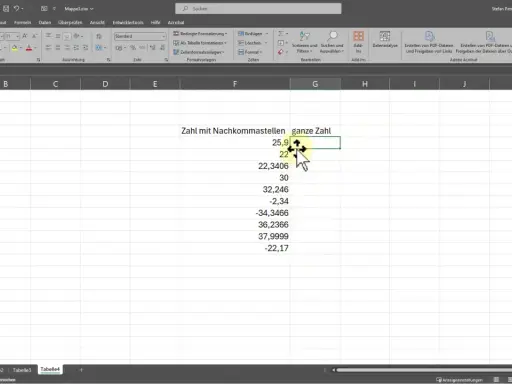
Task: Select the selected empty cell under ganze Zahl
Action: [x=315, y=143]
